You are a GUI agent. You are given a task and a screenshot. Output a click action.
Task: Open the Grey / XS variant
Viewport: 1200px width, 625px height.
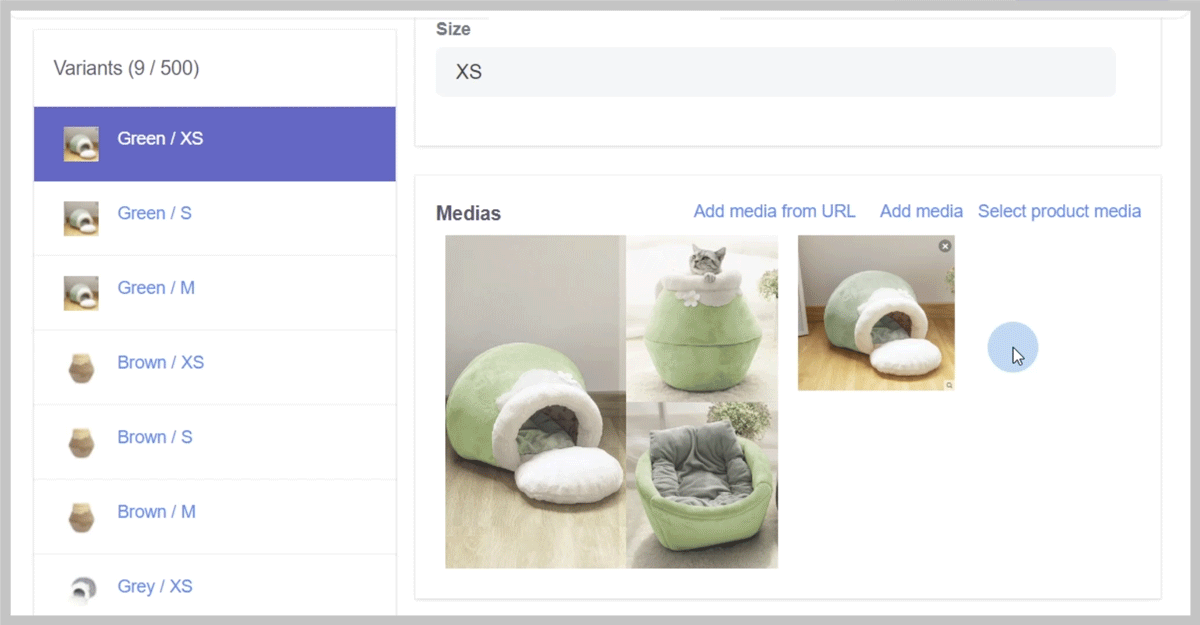point(155,586)
